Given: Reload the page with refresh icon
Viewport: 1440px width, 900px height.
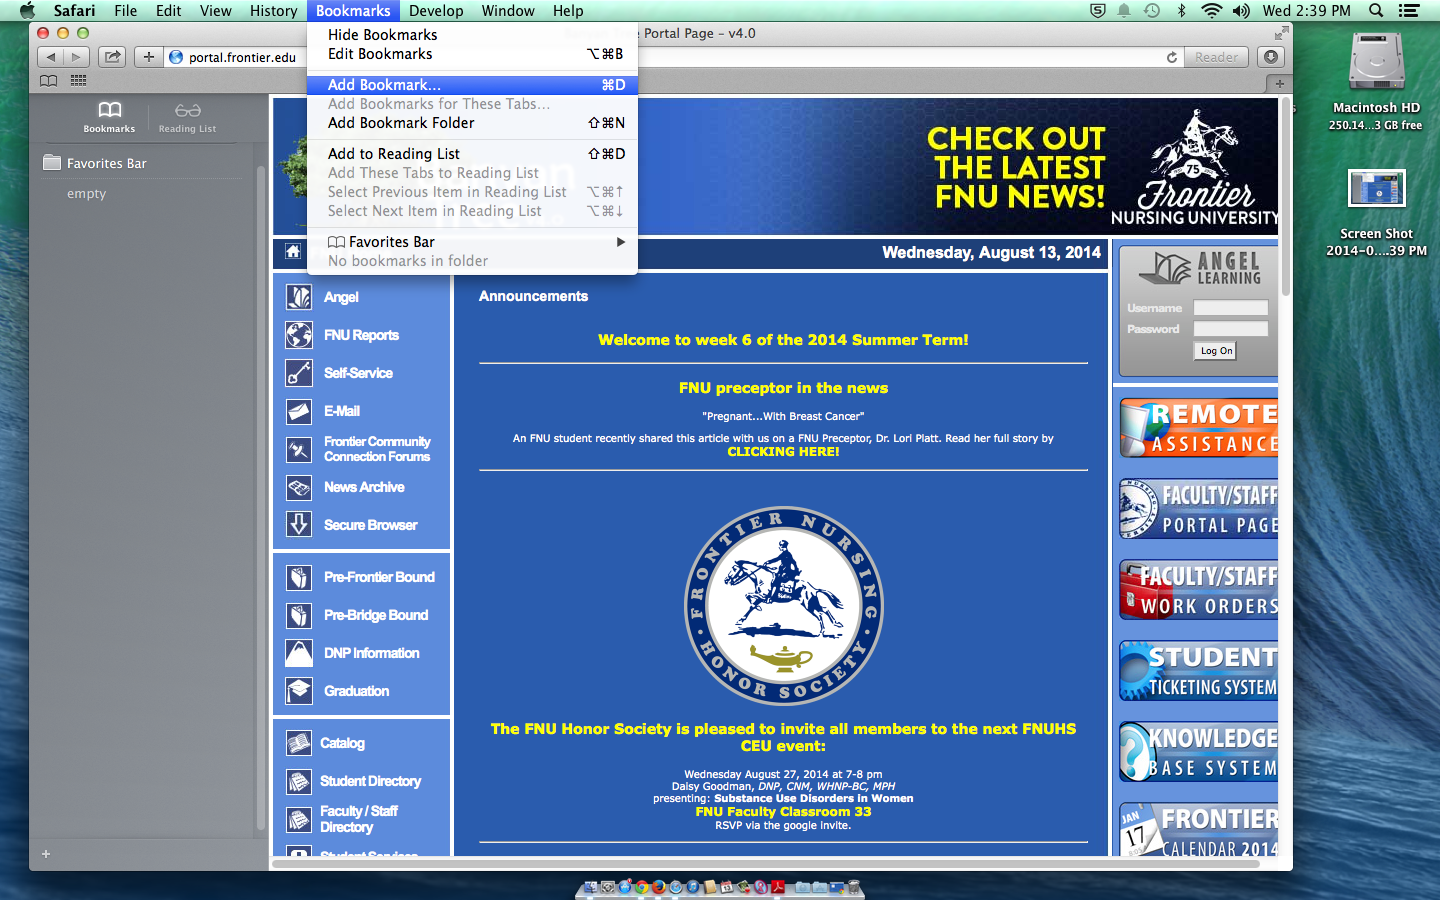Looking at the screenshot, I should 1172,57.
